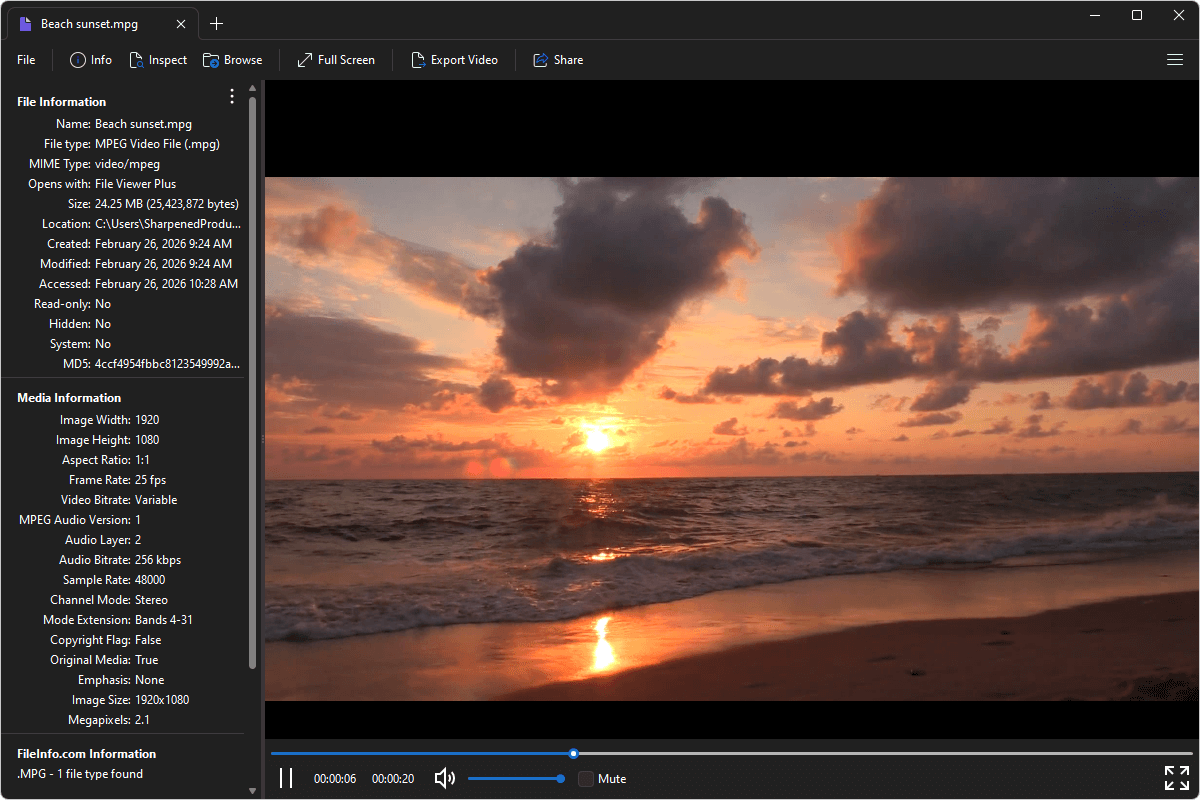Image resolution: width=1200 pixels, height=800 pixels.
Task: Open the Info panel
Action: pos(90,59)
